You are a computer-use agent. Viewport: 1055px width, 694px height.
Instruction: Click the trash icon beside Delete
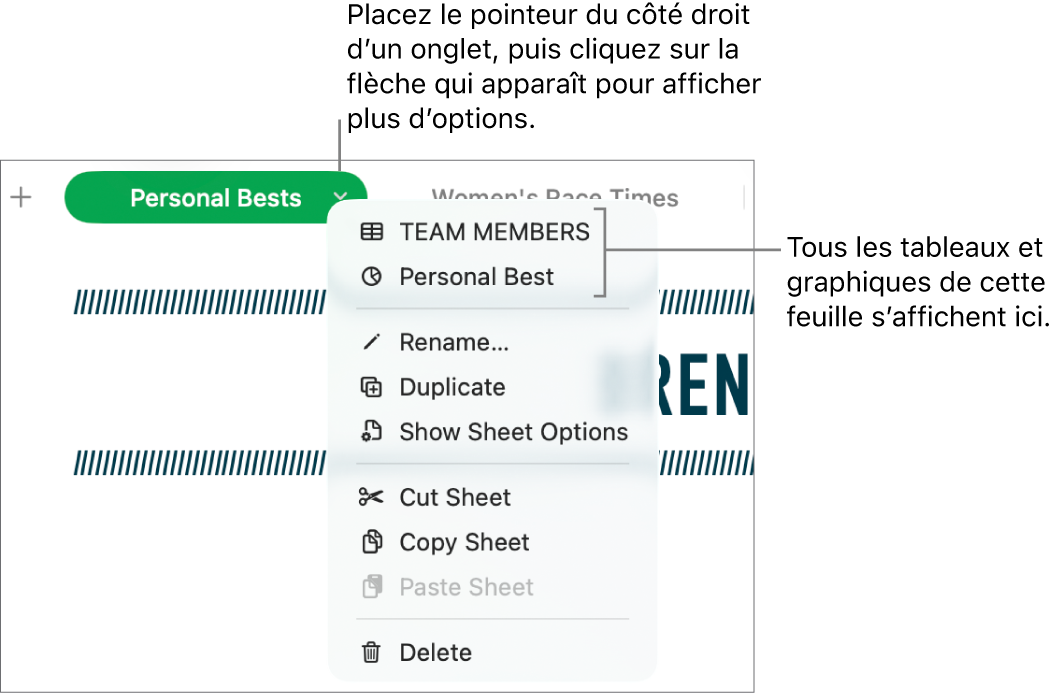pos(371,652)
